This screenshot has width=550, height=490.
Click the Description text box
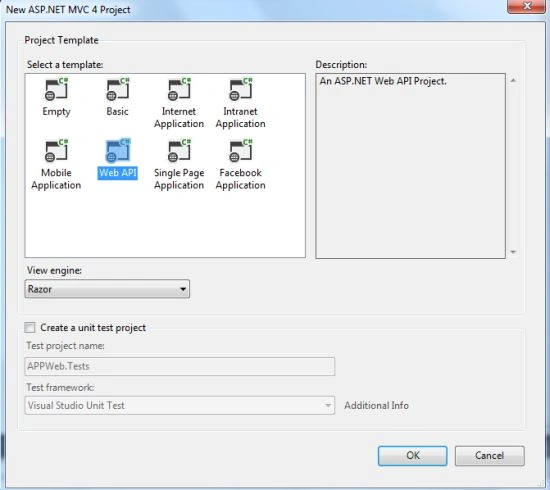[410, 166]
